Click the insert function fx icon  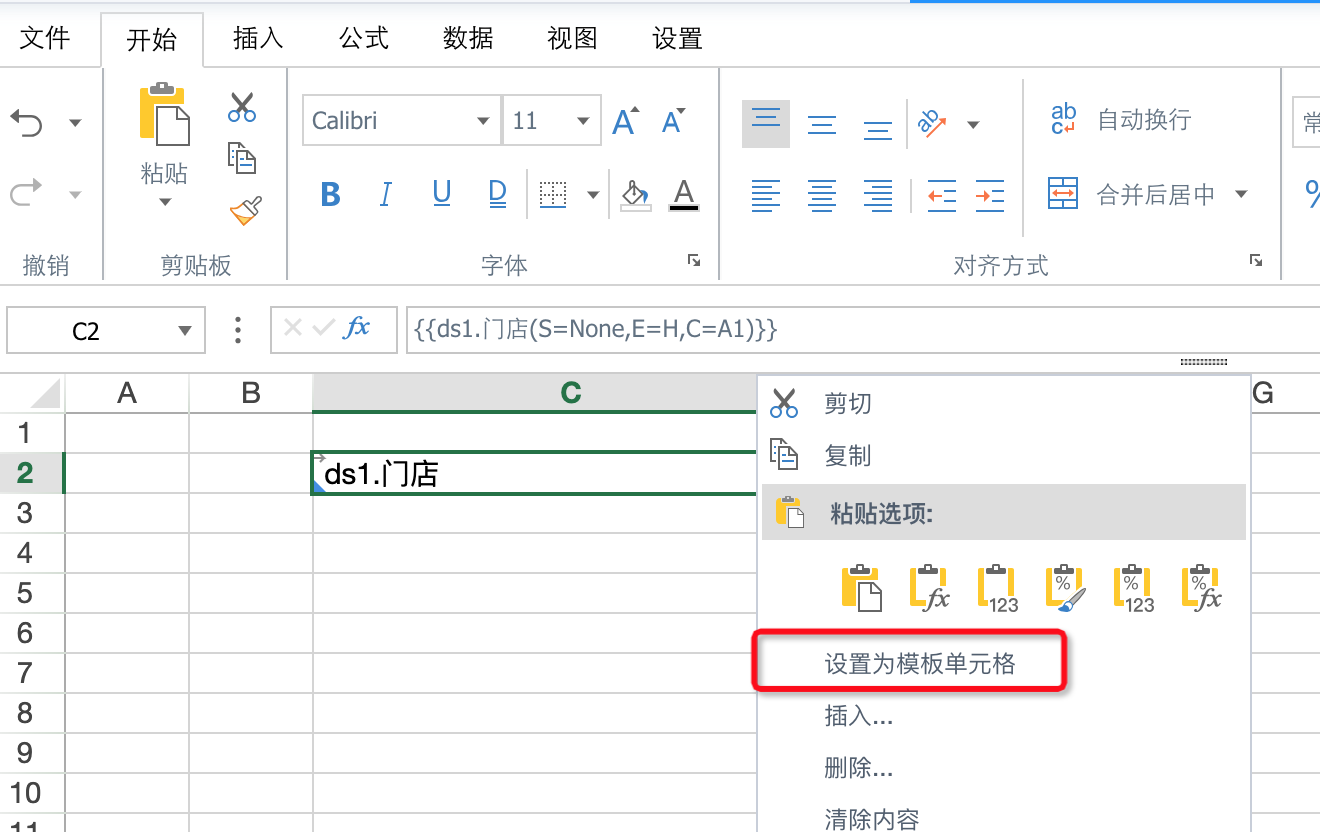click(357, 329)
